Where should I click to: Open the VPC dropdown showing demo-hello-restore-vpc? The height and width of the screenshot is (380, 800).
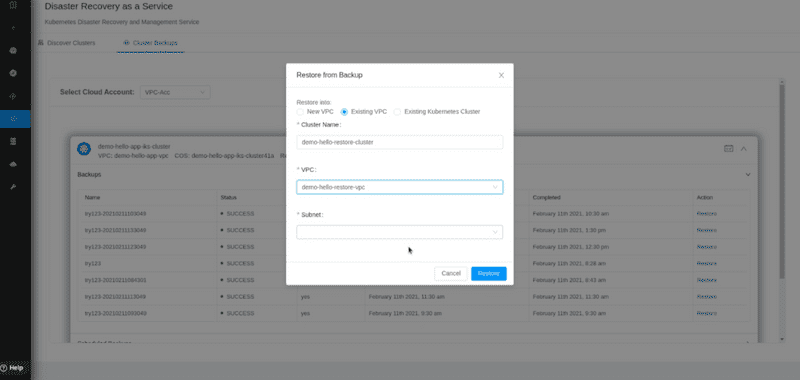point(399,187)
